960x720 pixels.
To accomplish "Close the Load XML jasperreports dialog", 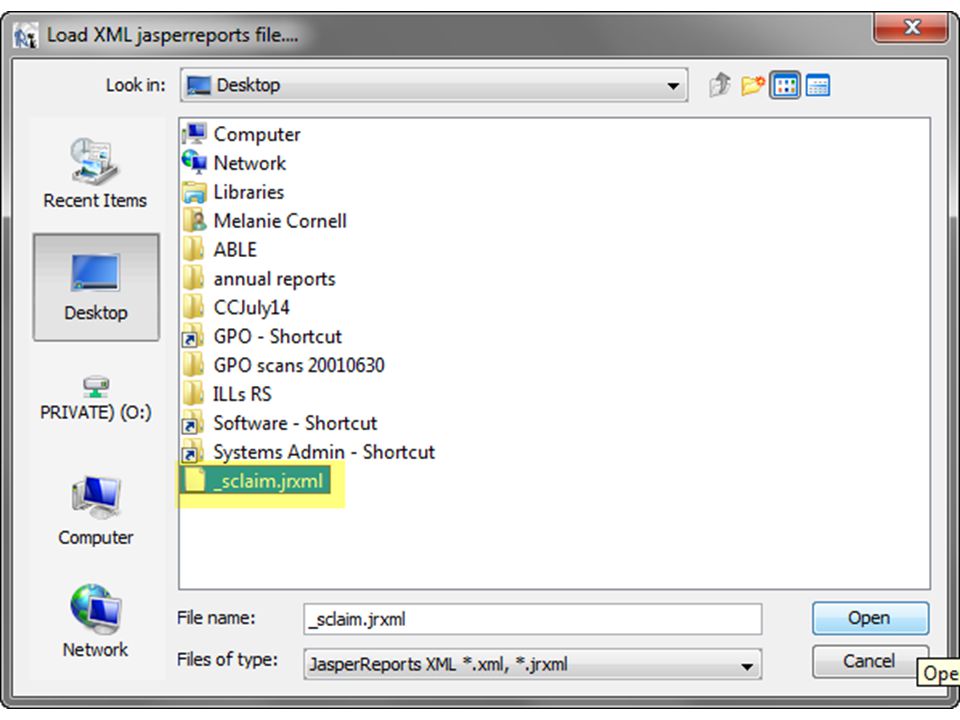I will (912, 28).
